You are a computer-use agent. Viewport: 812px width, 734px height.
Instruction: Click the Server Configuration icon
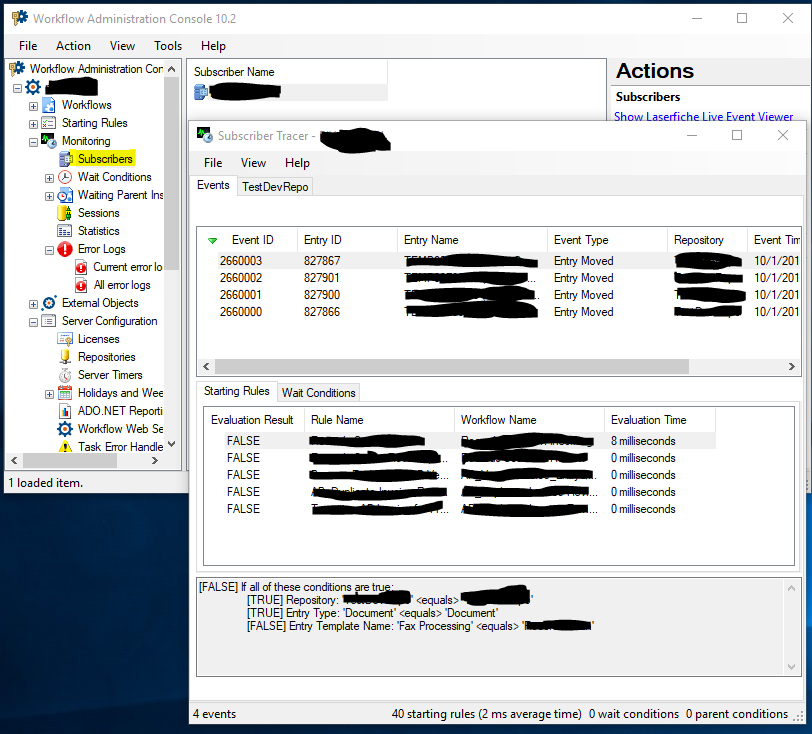click(x=49, y=321)
